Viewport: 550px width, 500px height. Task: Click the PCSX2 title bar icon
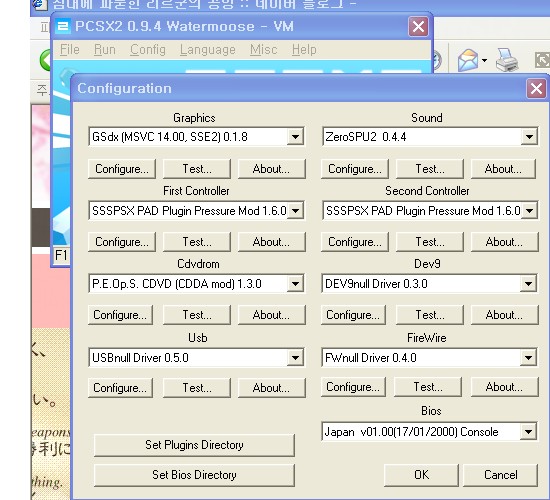click(x=63, y=26)
